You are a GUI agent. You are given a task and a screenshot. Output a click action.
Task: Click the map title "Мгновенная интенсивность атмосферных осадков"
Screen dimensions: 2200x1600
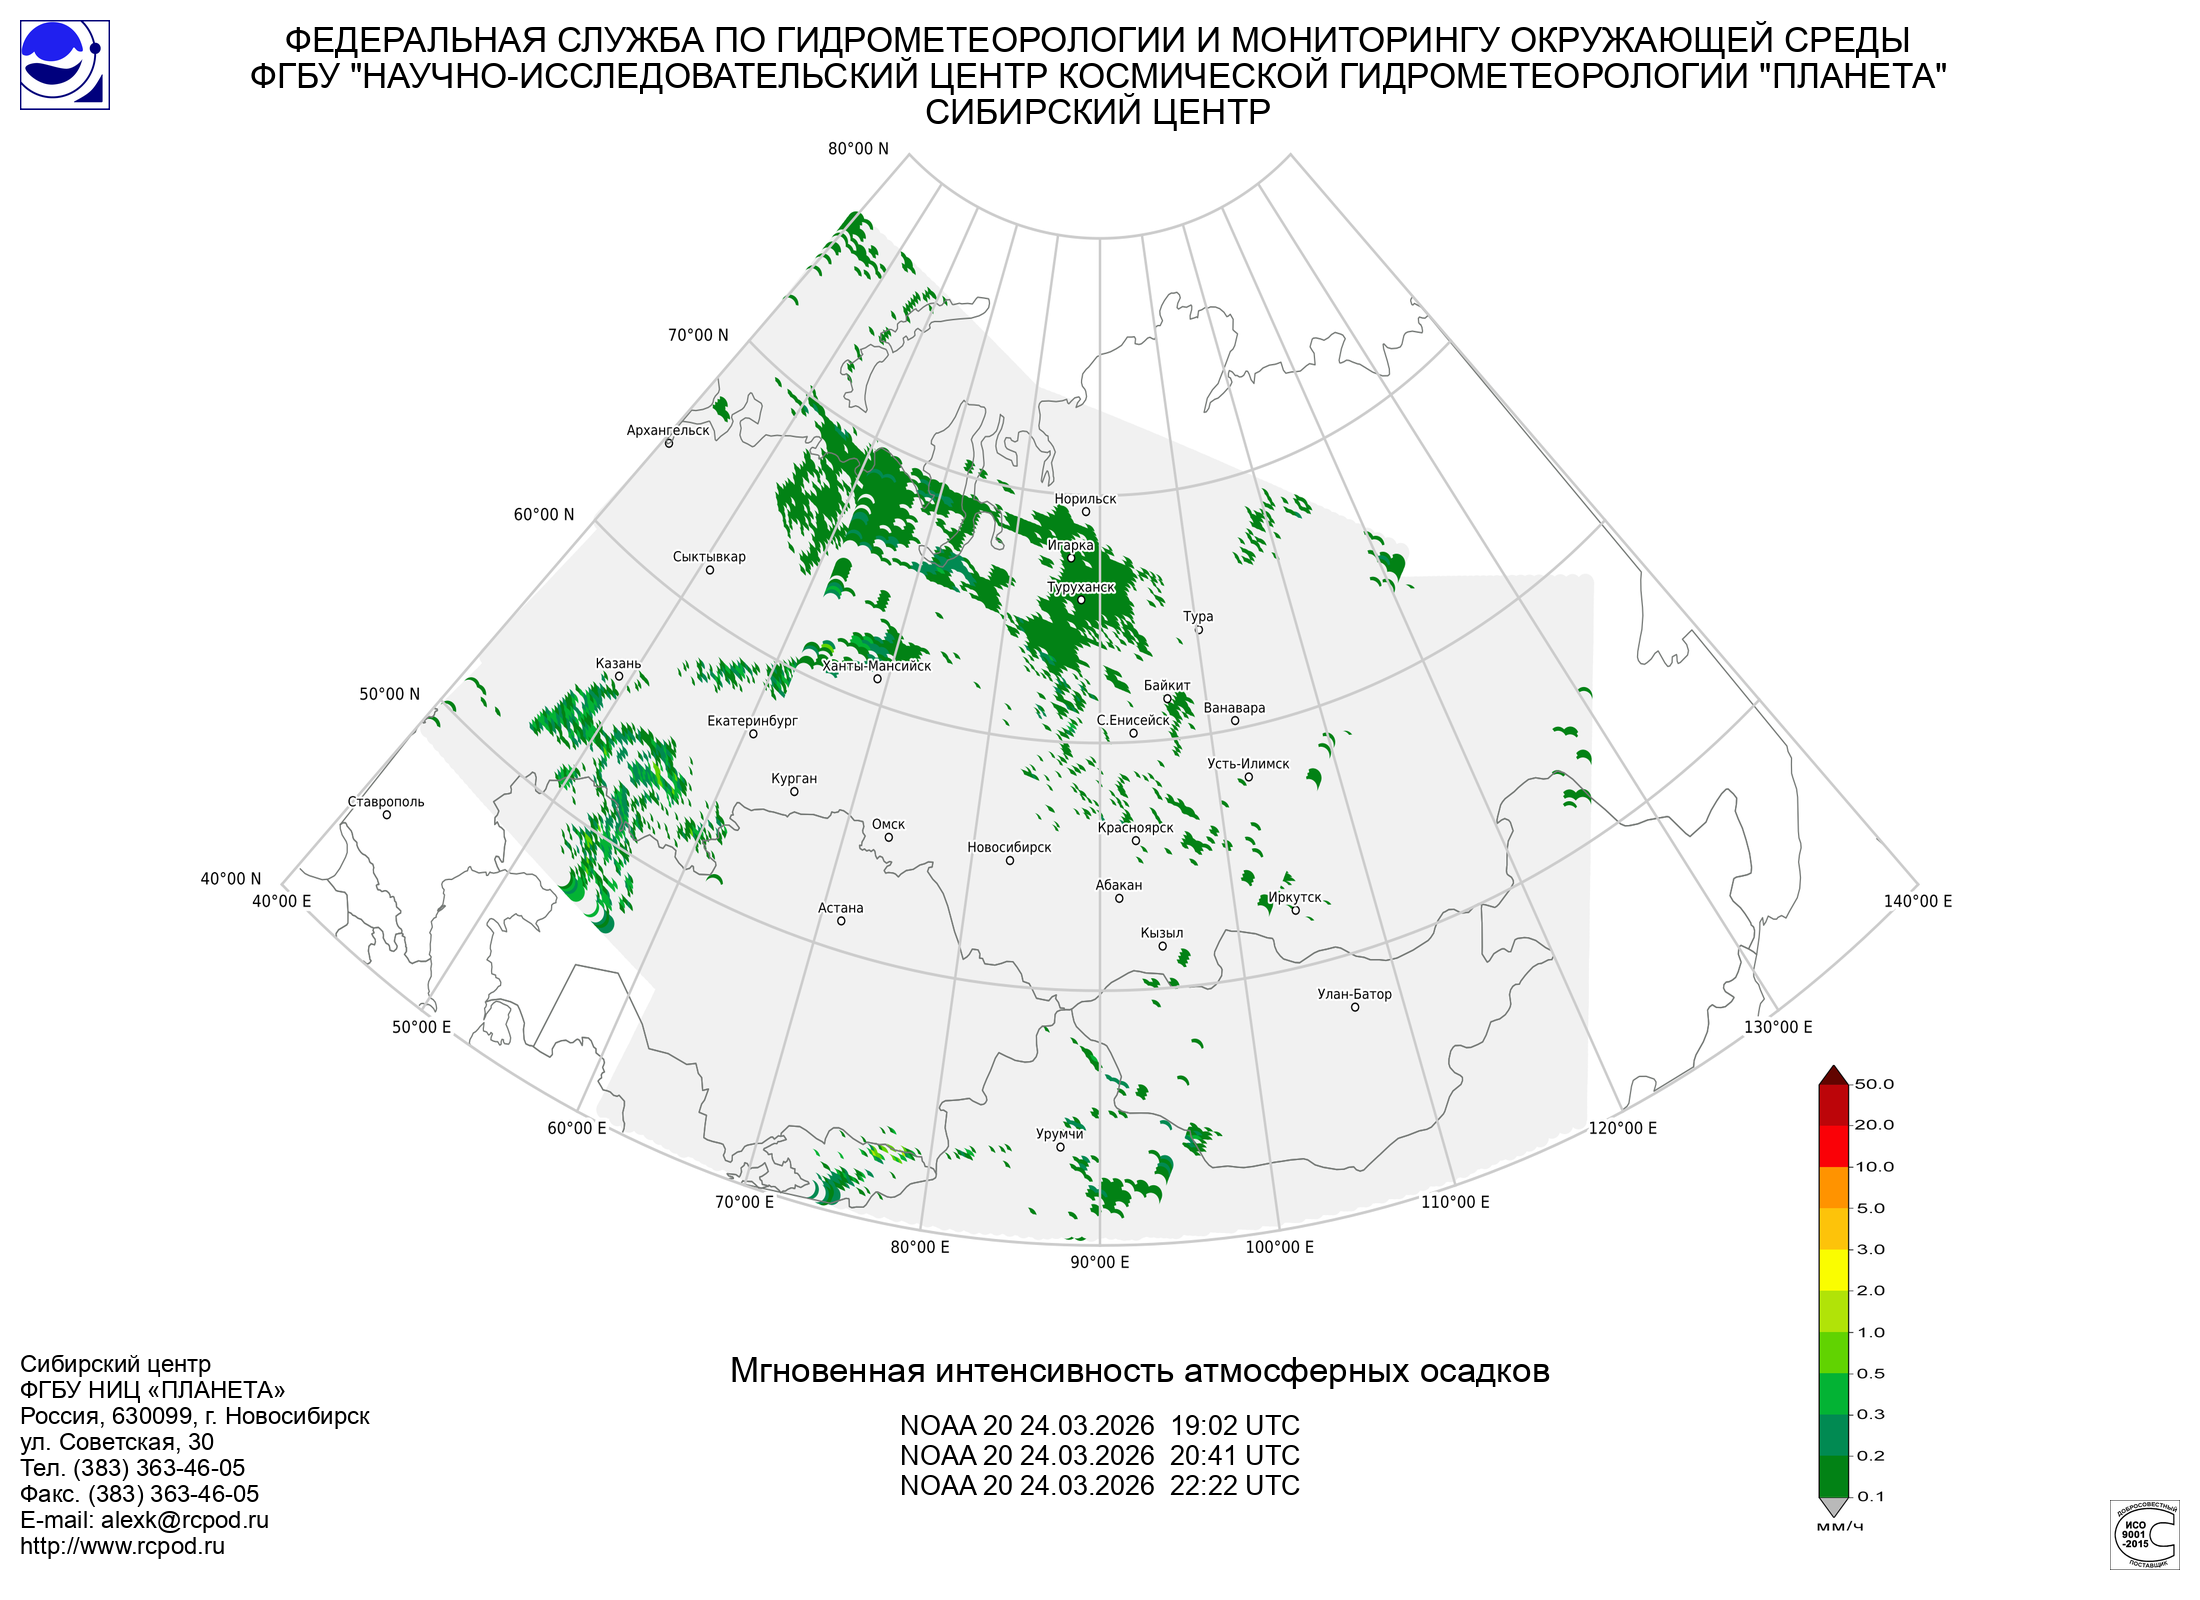click(x=1139, y=1370)
